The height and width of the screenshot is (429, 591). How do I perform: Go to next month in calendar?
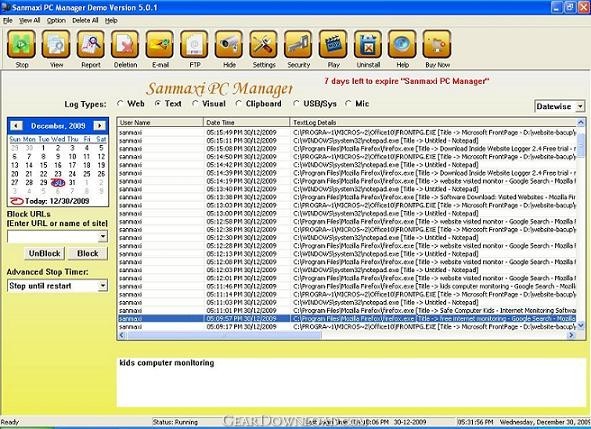point(100,126)
